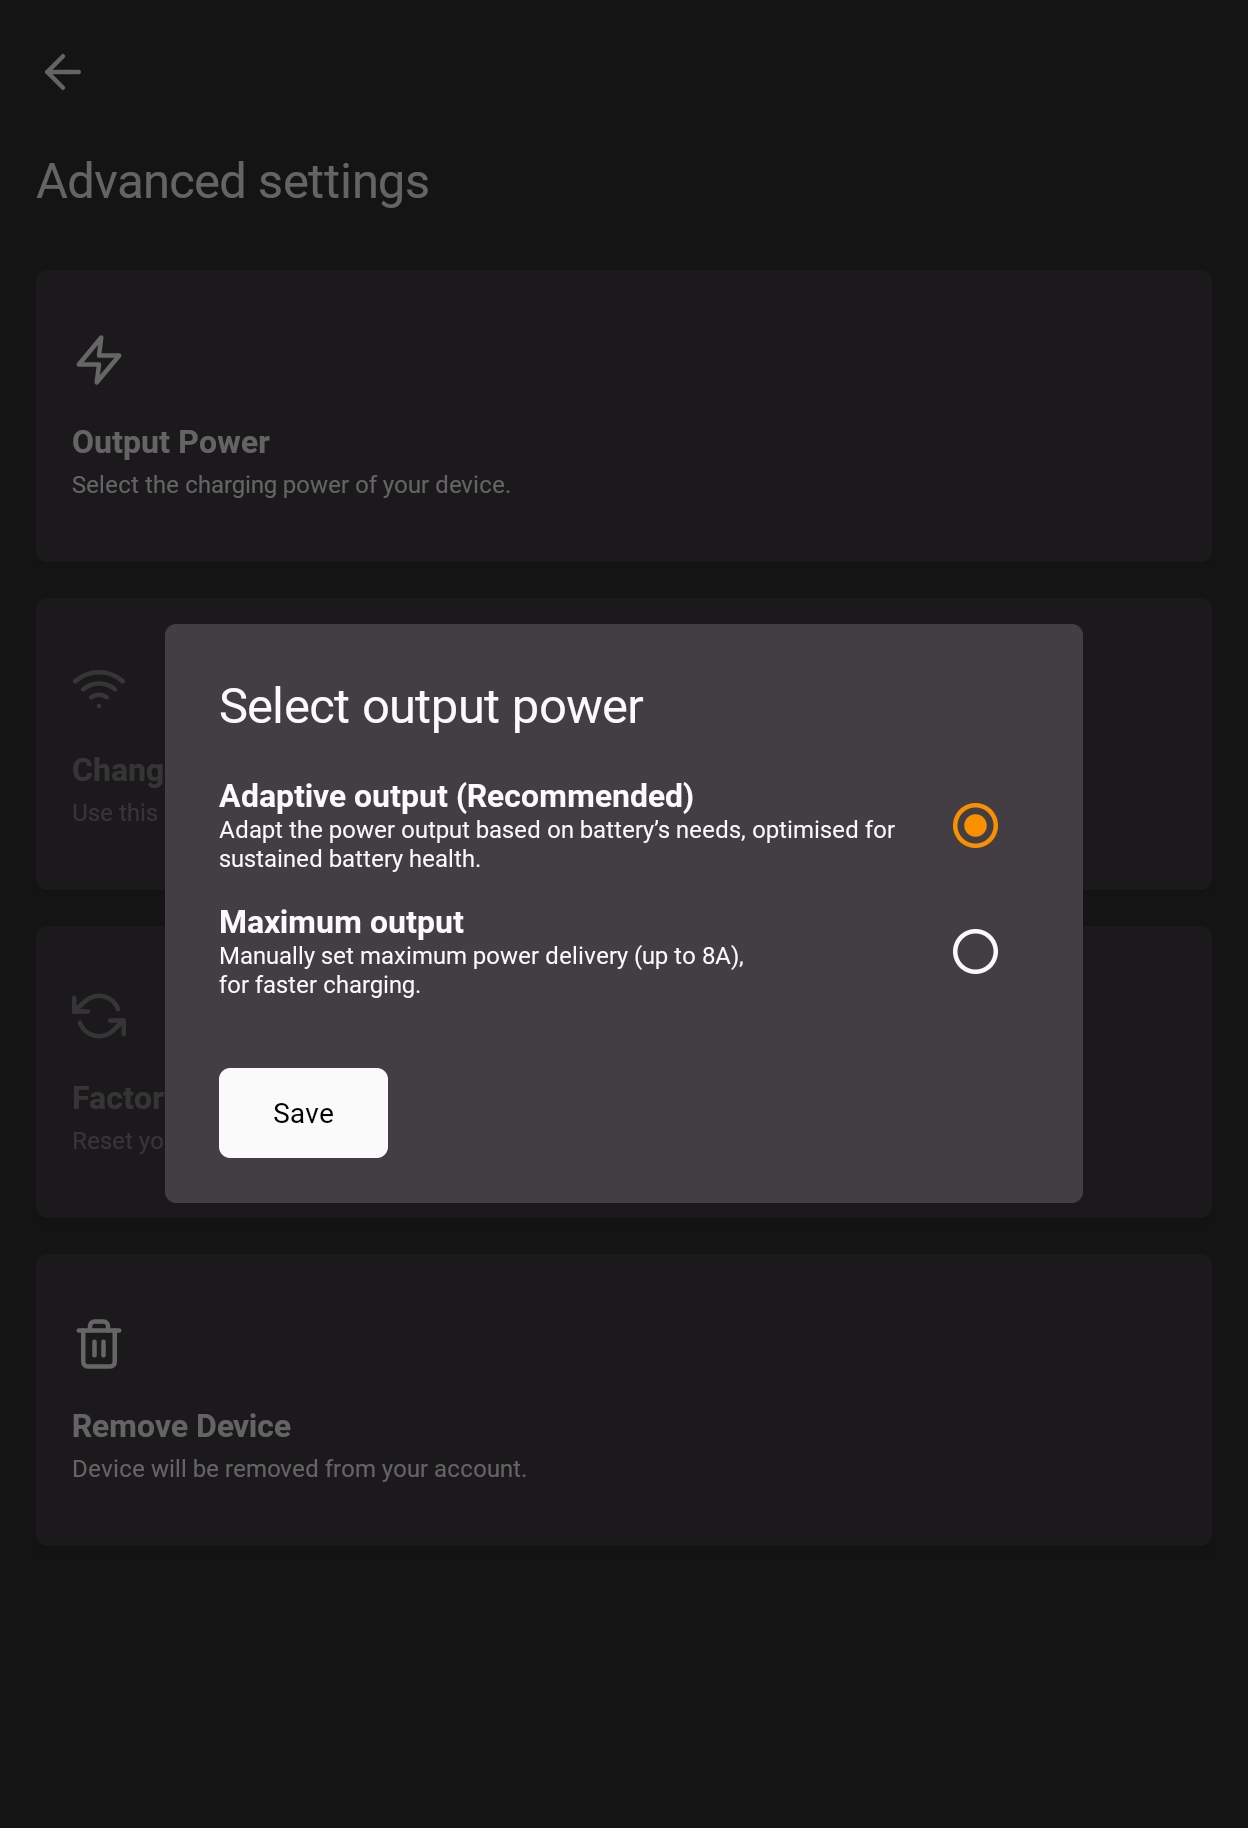Click the partially hidden Factory reset title
1248x1828 pixels.
coord(118,1098)
